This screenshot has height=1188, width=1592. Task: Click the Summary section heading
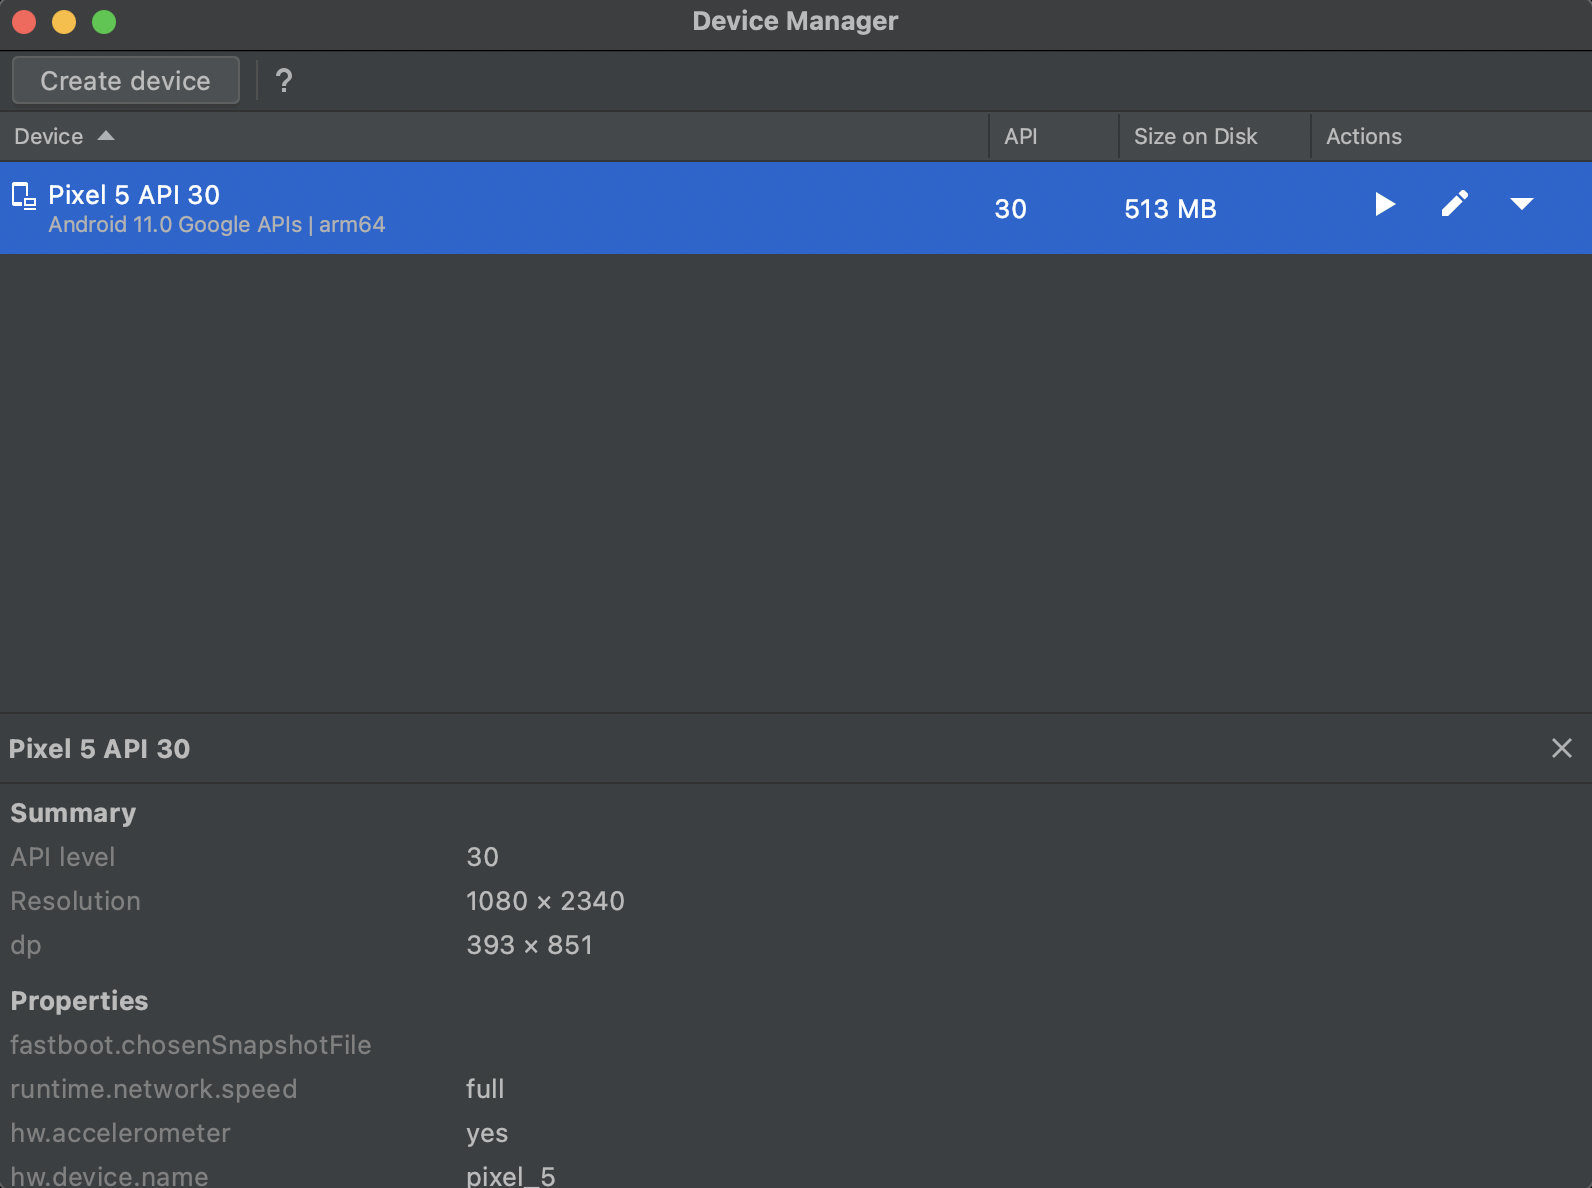tap(73, 813)
